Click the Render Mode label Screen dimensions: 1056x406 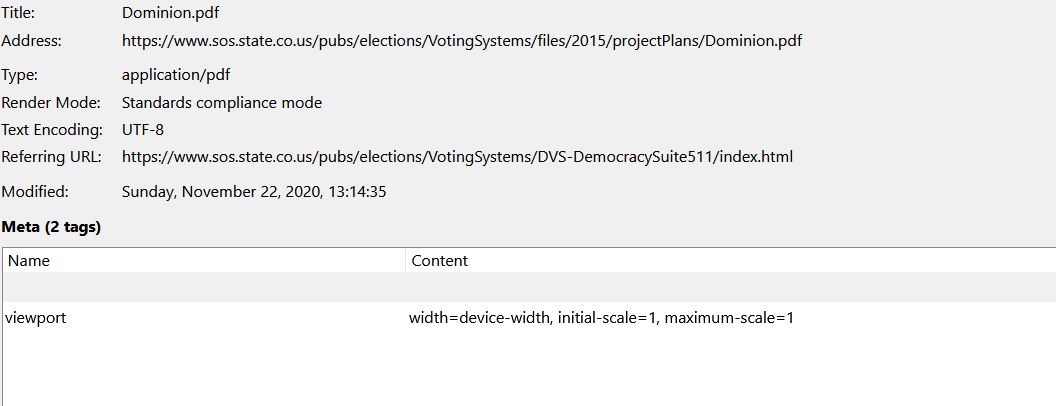[x=51, y=102]
